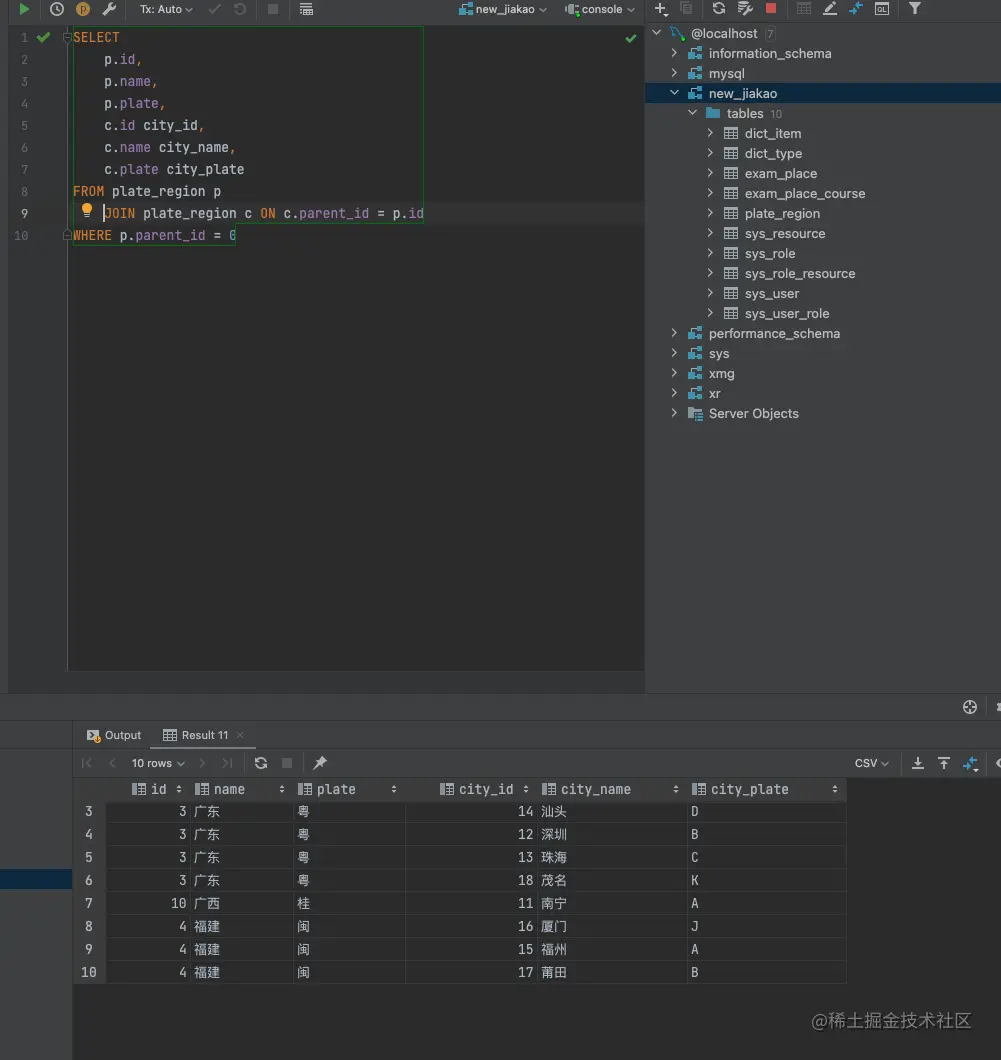Click the jump to query console QL icon
Viewport: 1001px width, 1060px height.
click(882, 8)
